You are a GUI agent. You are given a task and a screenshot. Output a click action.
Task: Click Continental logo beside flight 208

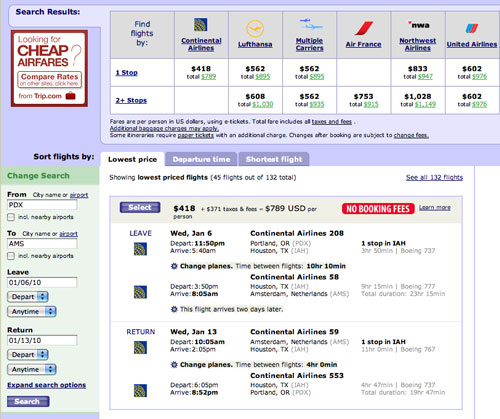pos(140,249)
